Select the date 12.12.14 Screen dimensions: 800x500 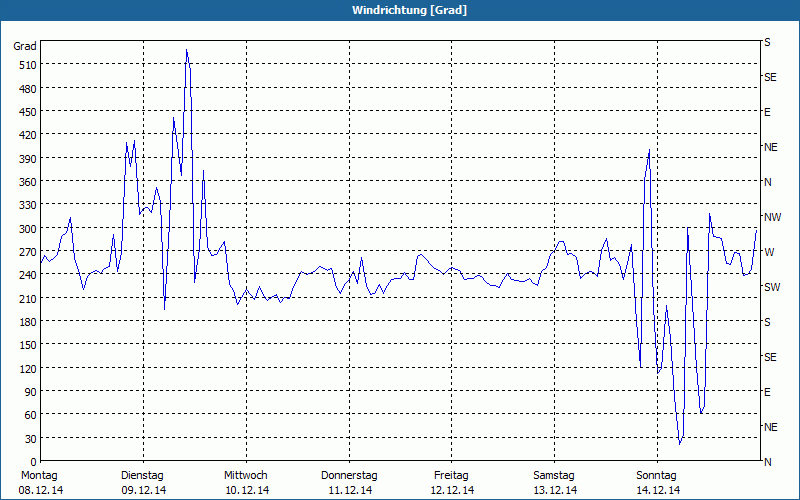click(x=453, y=491)
